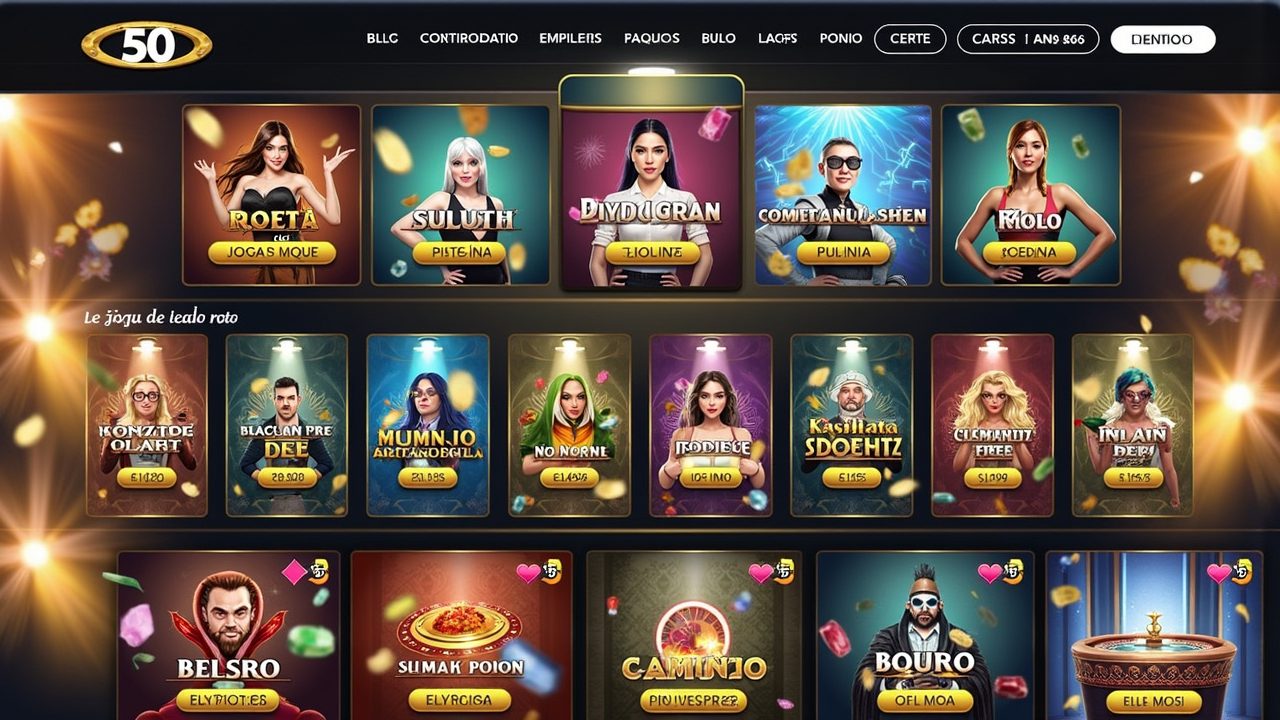The image size is (1280, 720).
Task: Click the heart icon on CAMINIO card
Action: point(761,573)
